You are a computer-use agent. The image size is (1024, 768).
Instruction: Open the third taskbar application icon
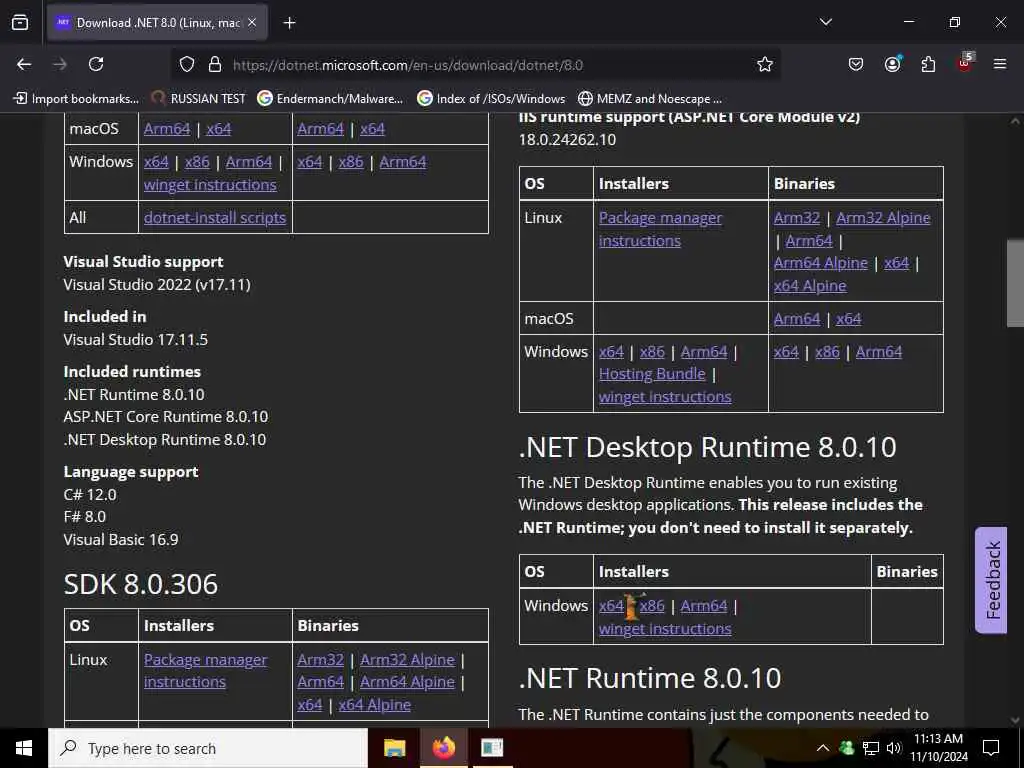[x=492, y=748]
